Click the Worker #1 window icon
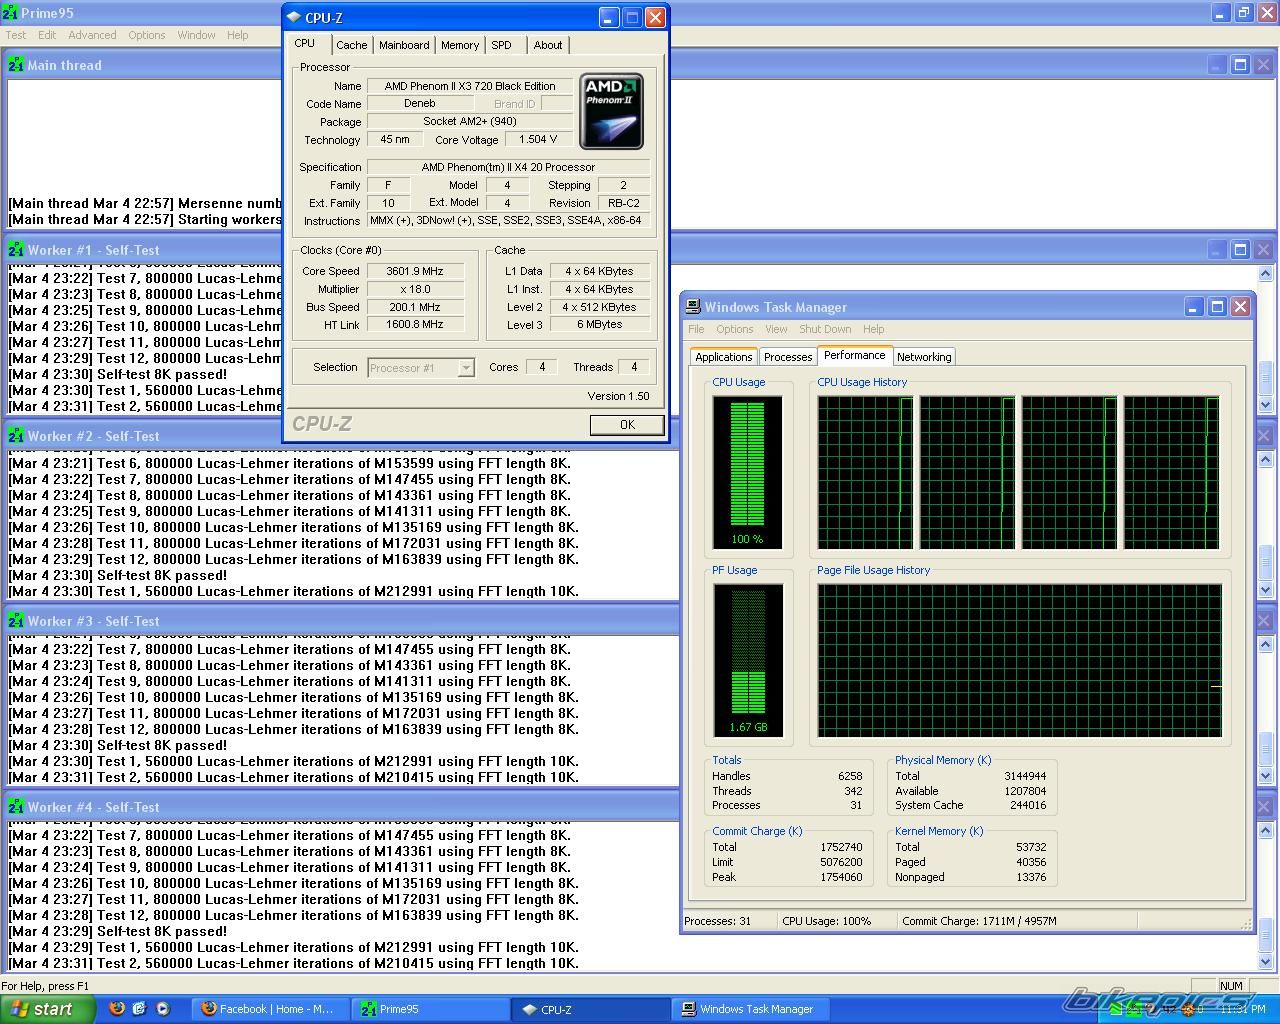The width and height of the screenshot is (1280, 1024). [x=16, y=250]
